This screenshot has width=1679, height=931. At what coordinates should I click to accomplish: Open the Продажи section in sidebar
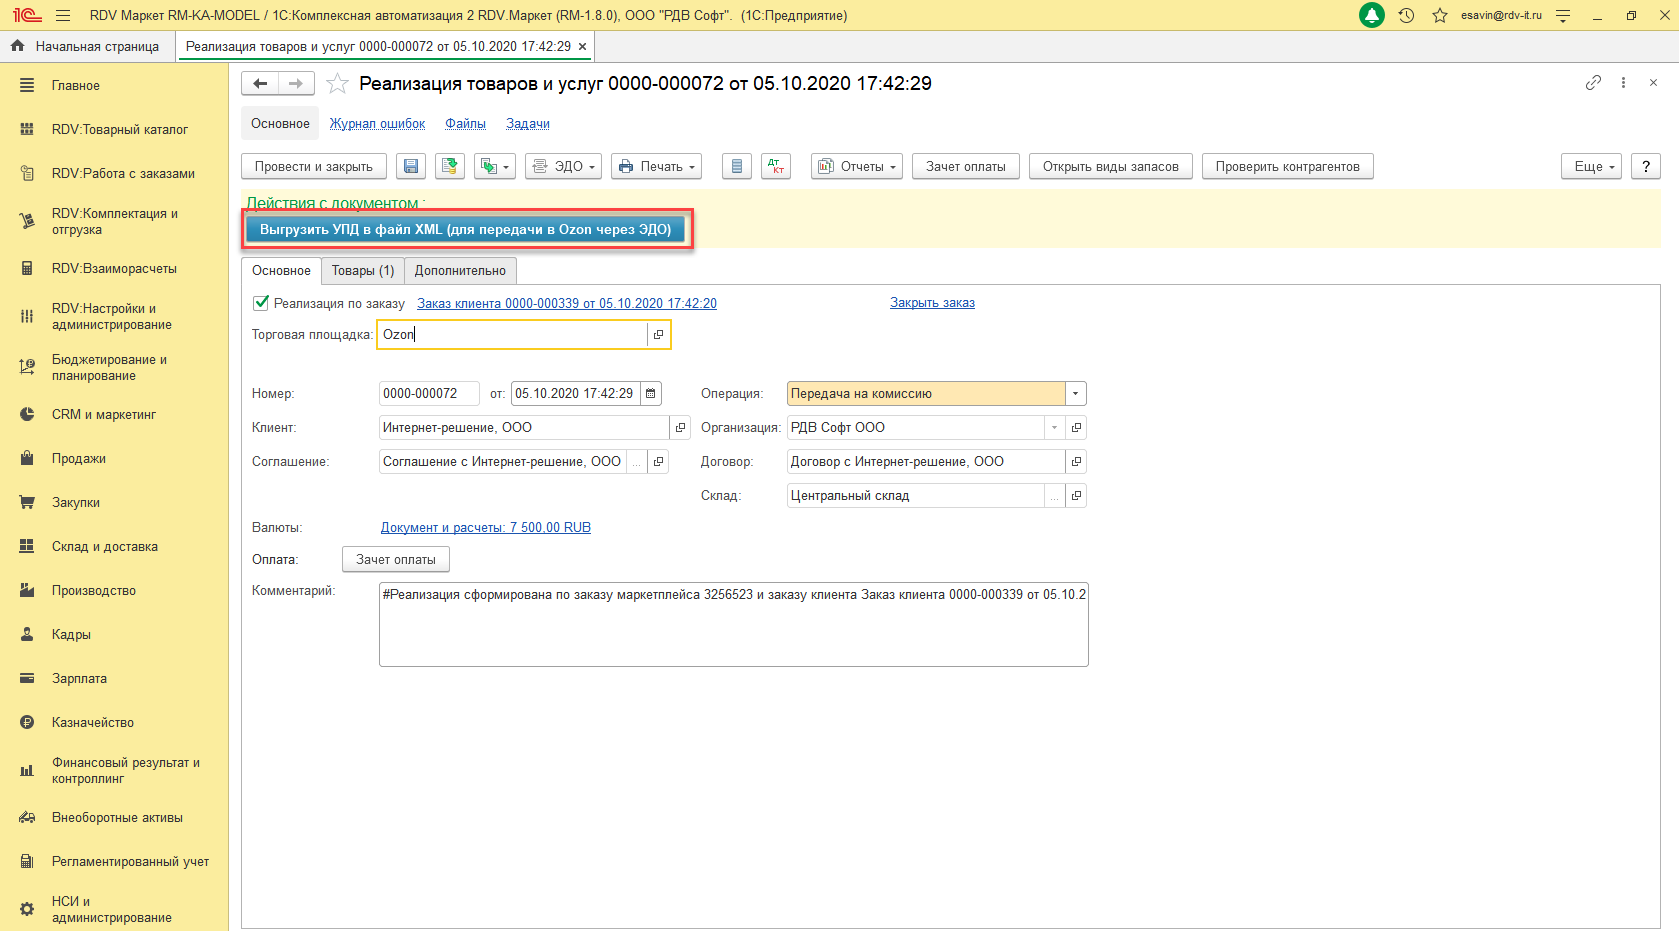pyautogui.click(x=79, y=459)
